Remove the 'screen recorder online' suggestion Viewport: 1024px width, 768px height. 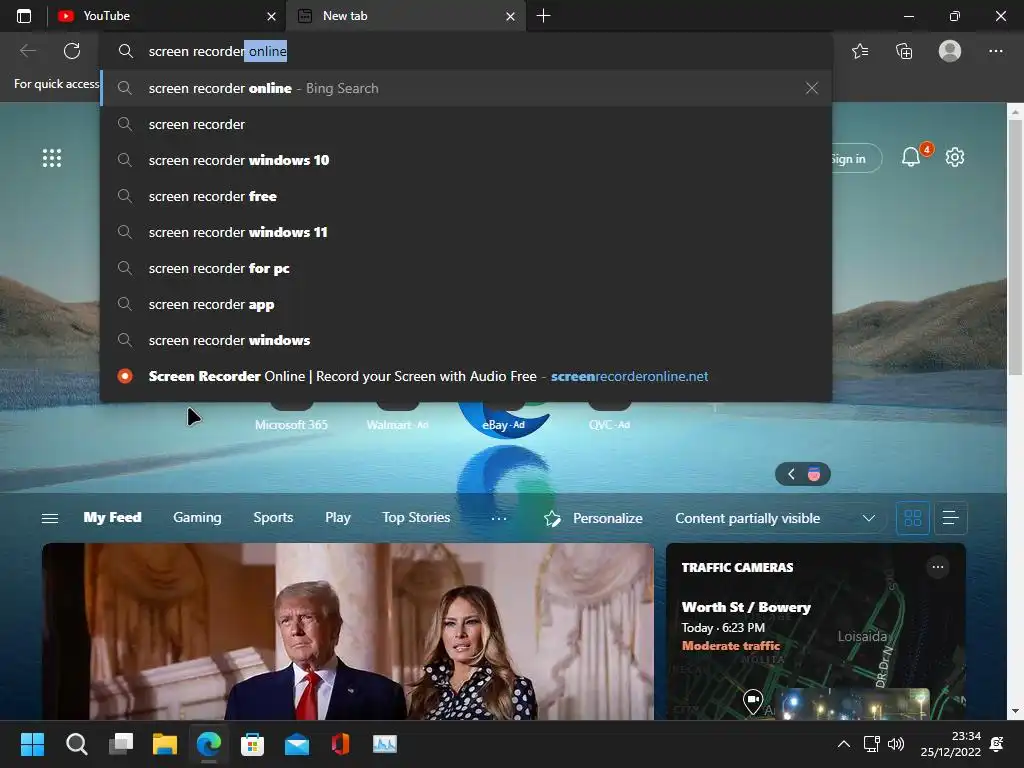811,88
